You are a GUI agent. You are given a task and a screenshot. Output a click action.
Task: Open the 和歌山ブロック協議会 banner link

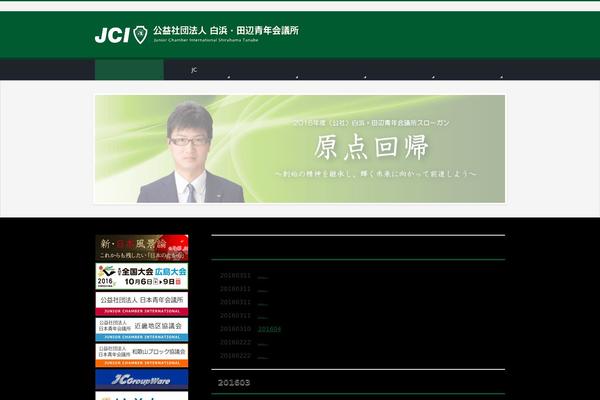pyautogui.click(x=142, y=355)
